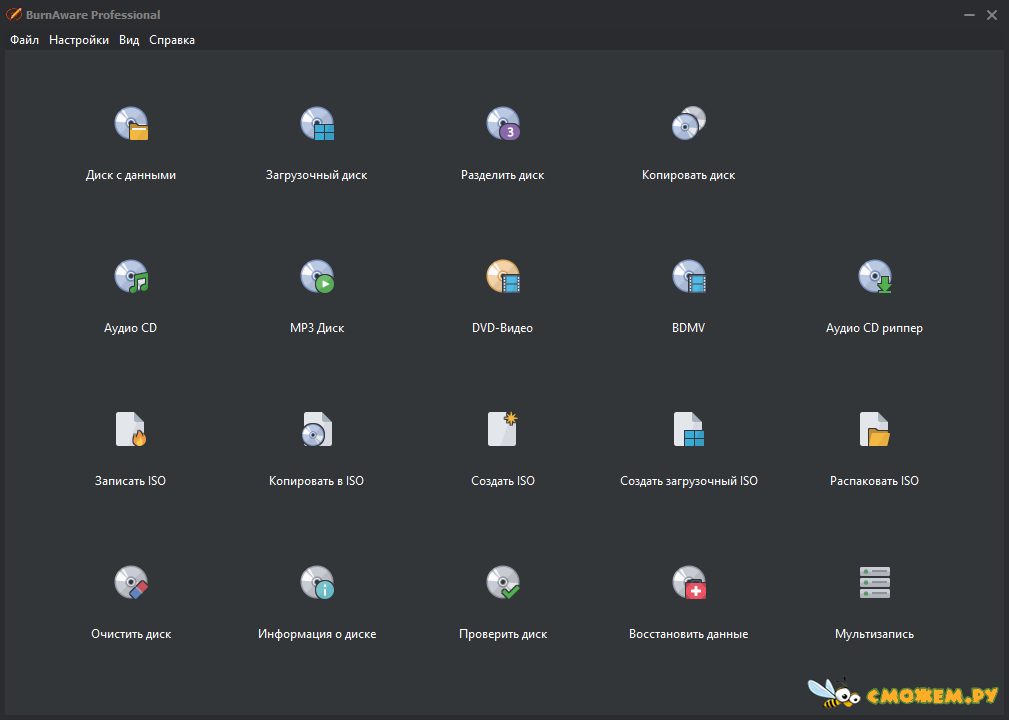Open the Вид menu
Image resolution: width=1009 pixels, height=720 pixels.
[x=129, y=40]
